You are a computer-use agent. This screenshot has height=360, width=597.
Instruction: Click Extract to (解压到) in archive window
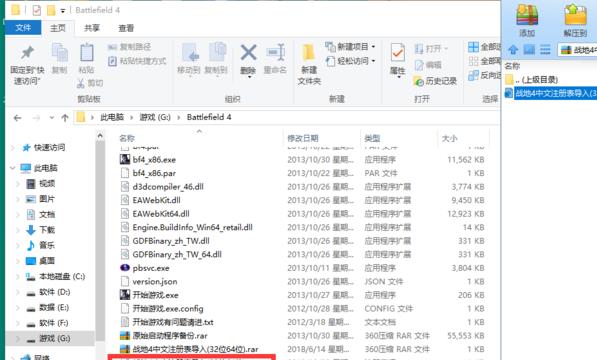pos(575,20)
